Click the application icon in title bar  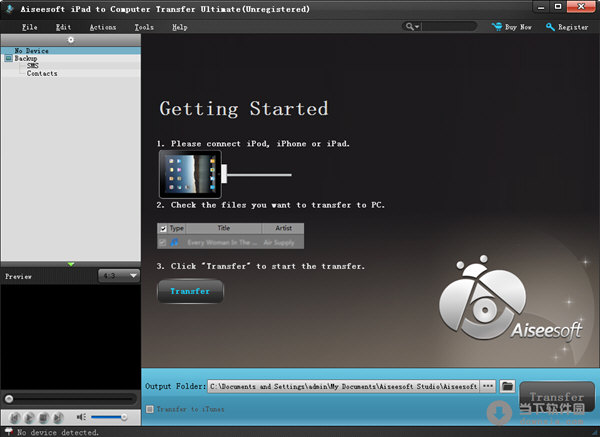10,8
